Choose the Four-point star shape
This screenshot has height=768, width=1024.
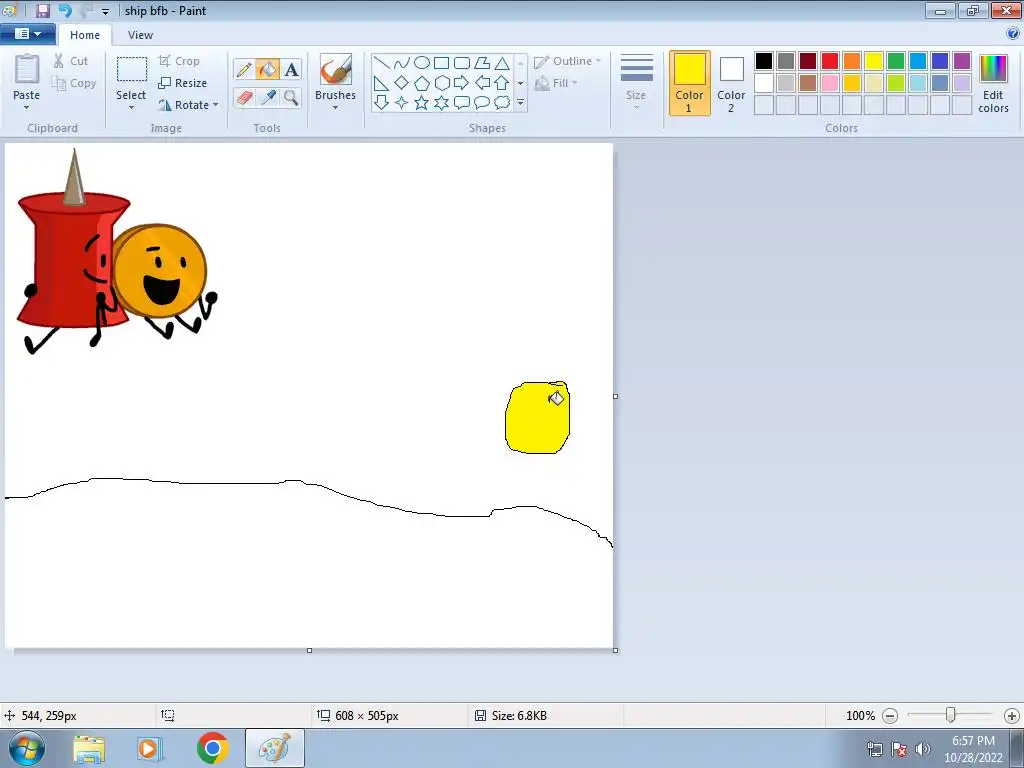(x=402, y=103)
